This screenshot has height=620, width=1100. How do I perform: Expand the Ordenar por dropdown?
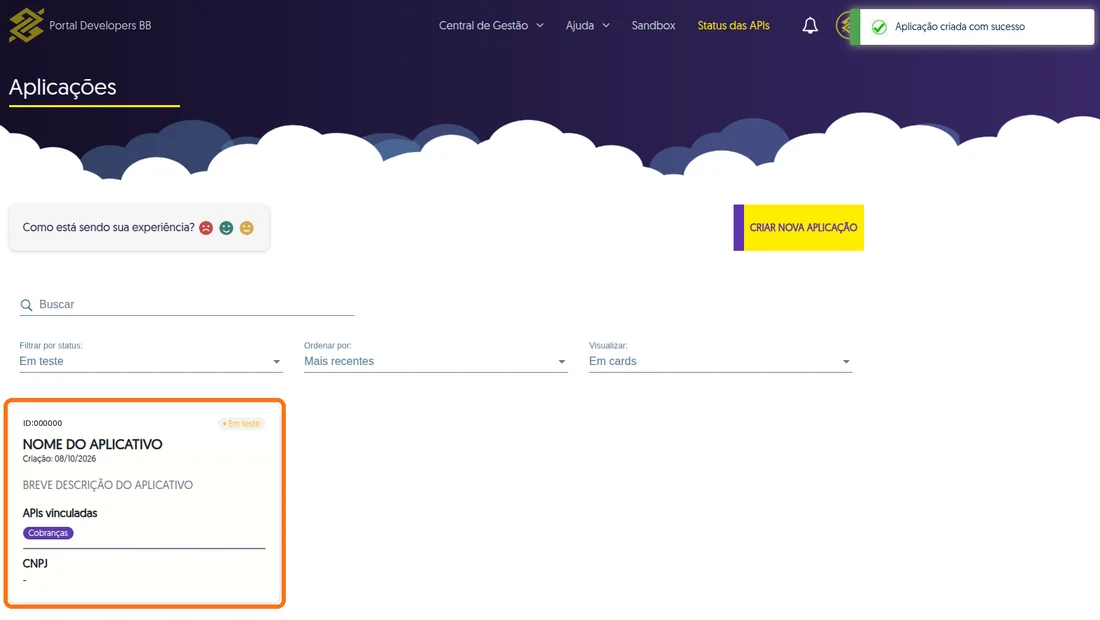point(436,361)
